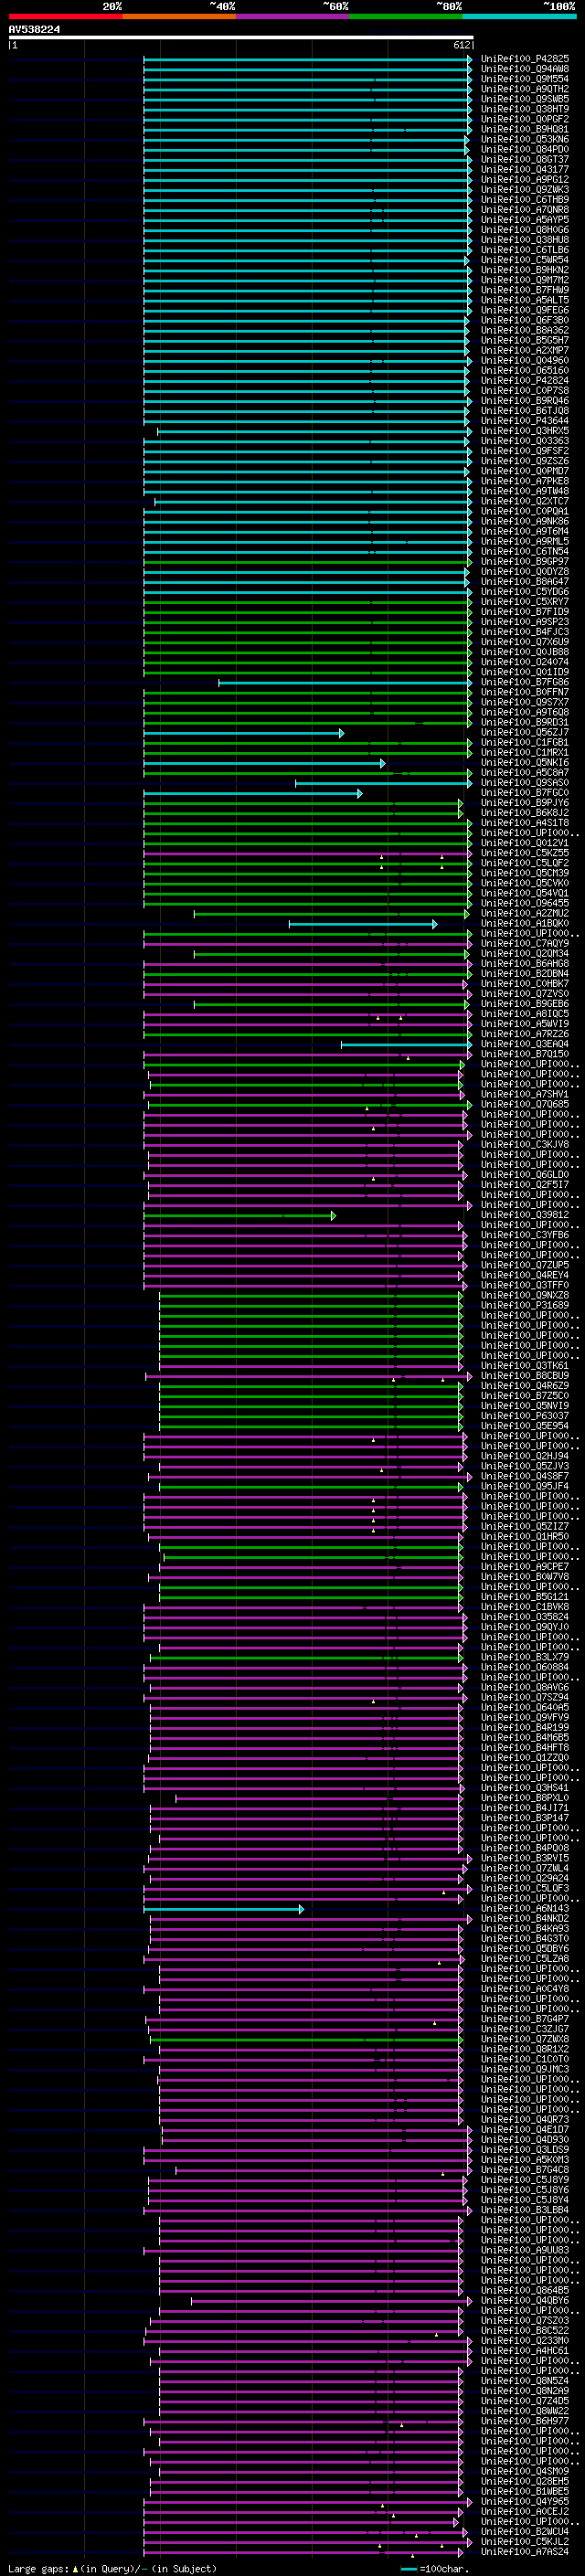Select hit label UniRef100_Q9SAS0
The width and height of the screenshot is (585, 2576).
click(x=525, y=783)
